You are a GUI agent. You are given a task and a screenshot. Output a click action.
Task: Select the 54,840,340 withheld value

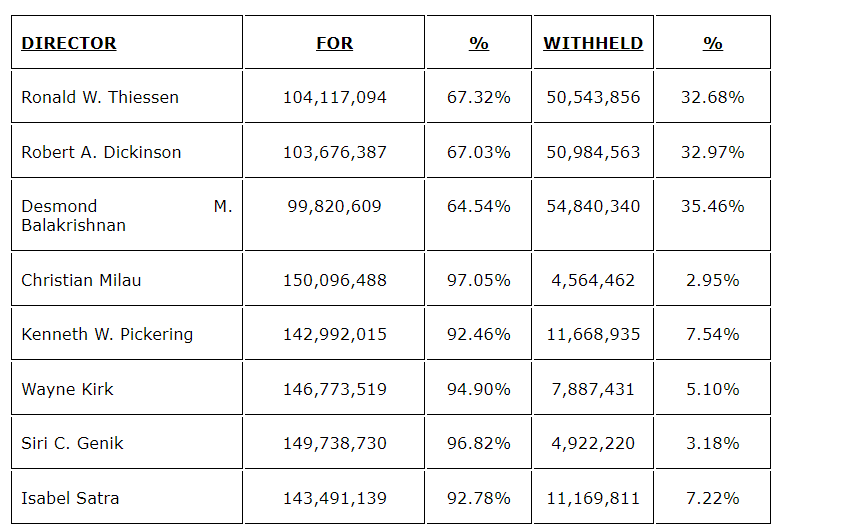(x=593, y=206)
